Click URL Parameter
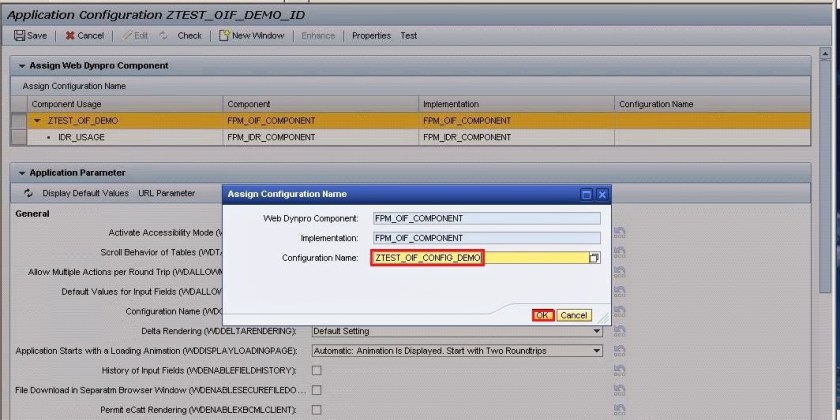 click(167, 193)
